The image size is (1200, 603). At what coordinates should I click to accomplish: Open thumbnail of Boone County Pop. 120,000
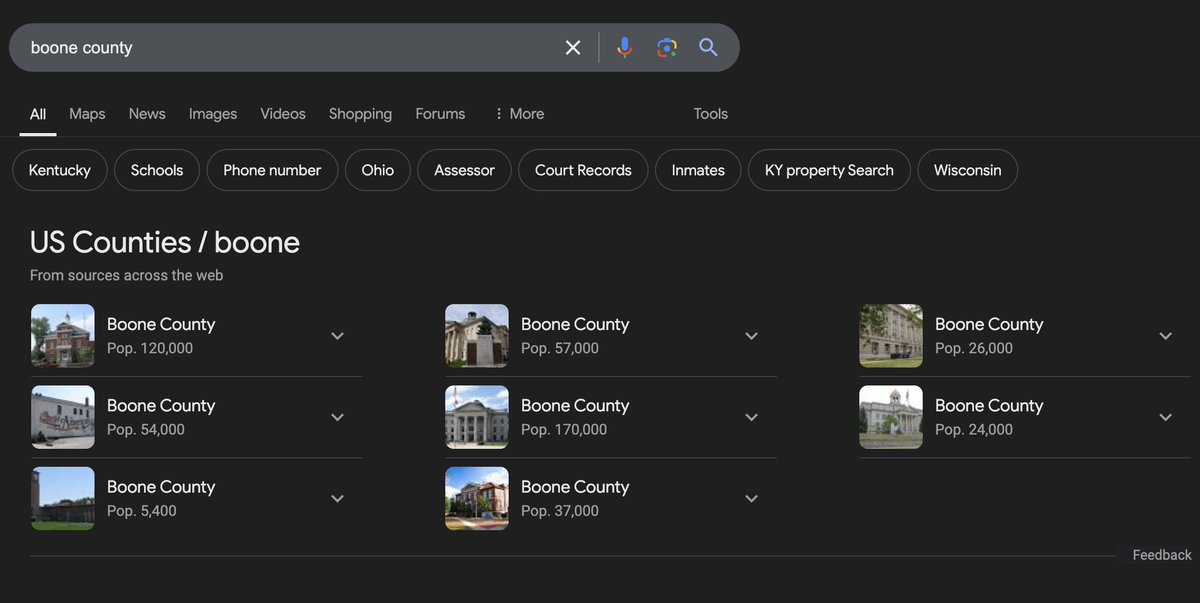click(63, 336)
